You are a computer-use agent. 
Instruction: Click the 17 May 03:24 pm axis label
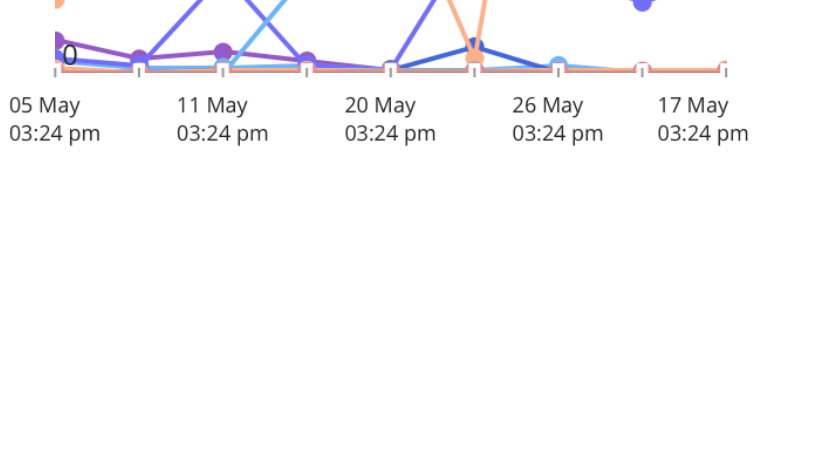click(x=702, y=119)
